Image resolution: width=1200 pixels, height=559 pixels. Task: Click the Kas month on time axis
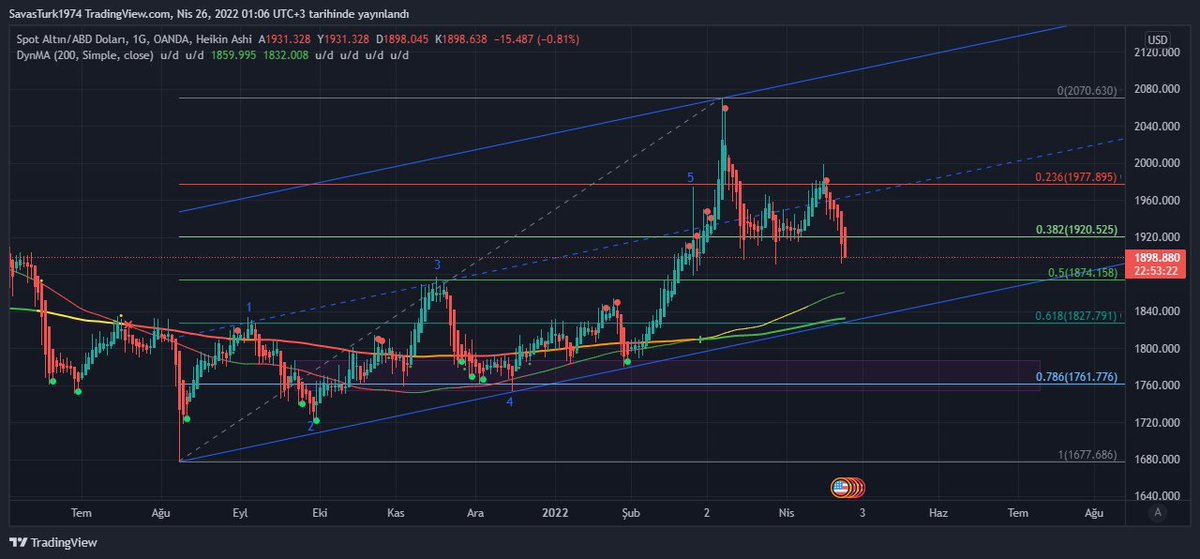[x=395, y=512]
